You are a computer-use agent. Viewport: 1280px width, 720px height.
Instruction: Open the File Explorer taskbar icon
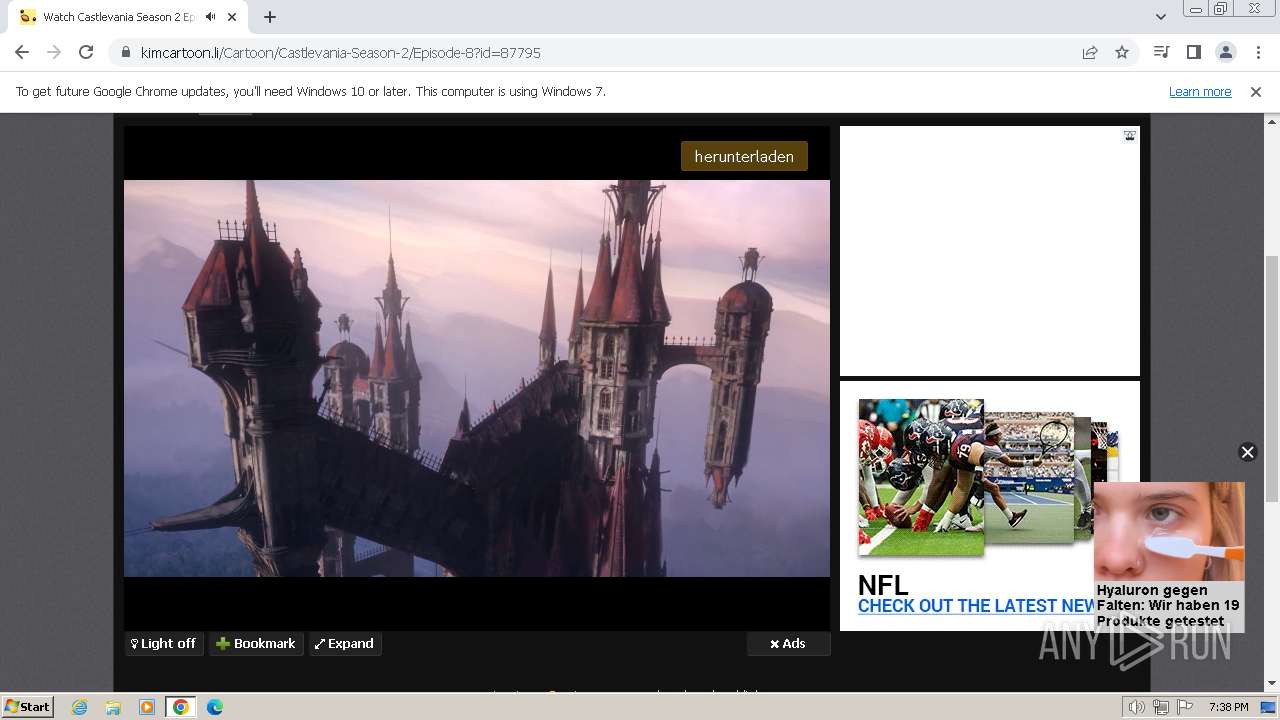pos(113,707)
